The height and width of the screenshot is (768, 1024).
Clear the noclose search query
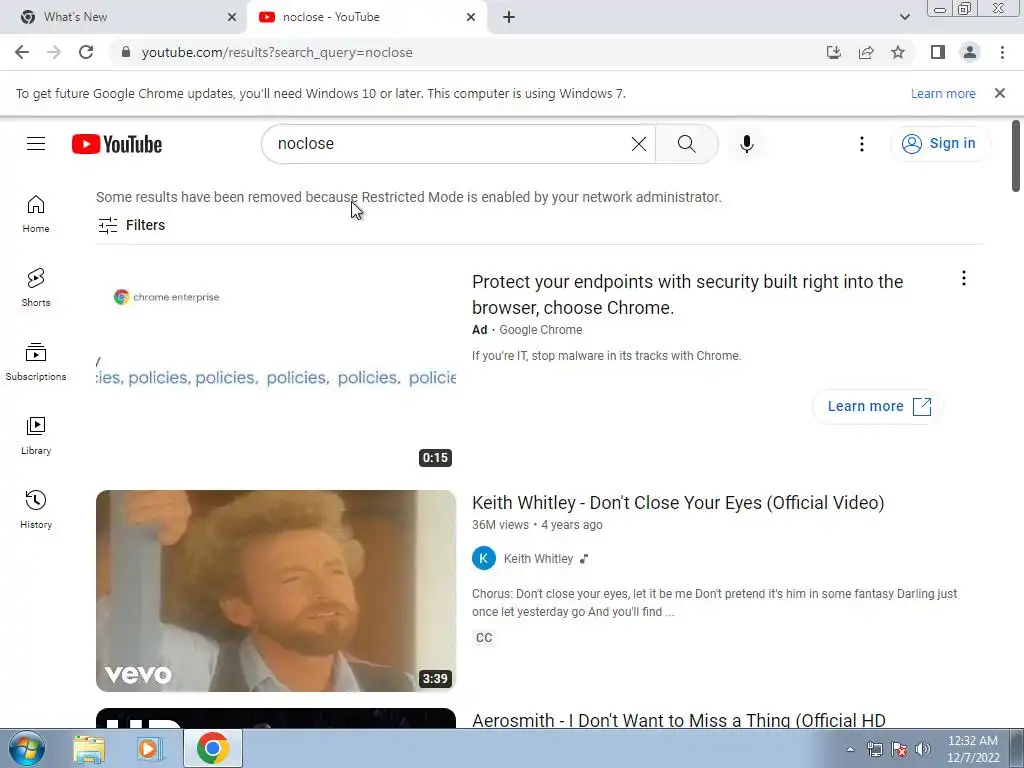pos(639,144)
